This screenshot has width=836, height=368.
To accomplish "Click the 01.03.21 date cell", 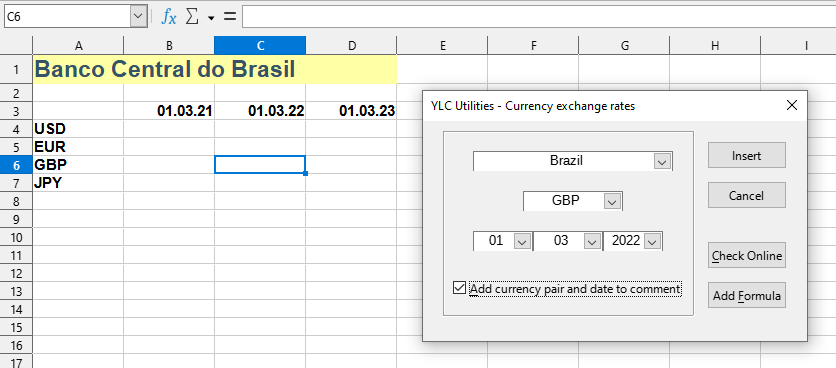I will [169, 111].
